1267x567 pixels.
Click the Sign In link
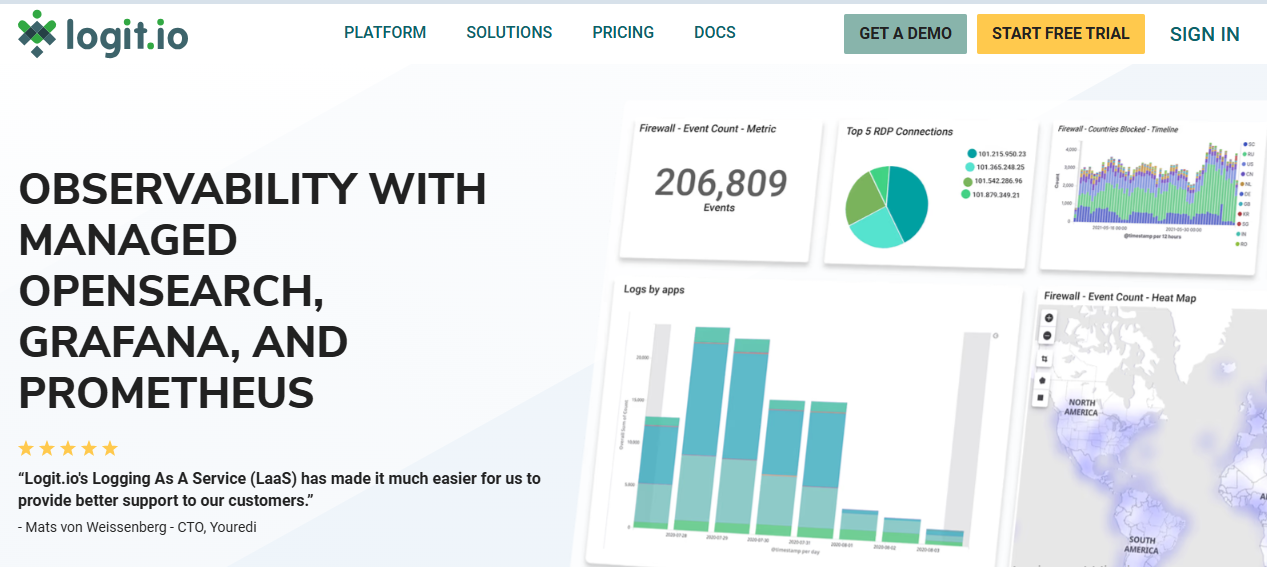pyautogui.click(x=1204, y=34)
